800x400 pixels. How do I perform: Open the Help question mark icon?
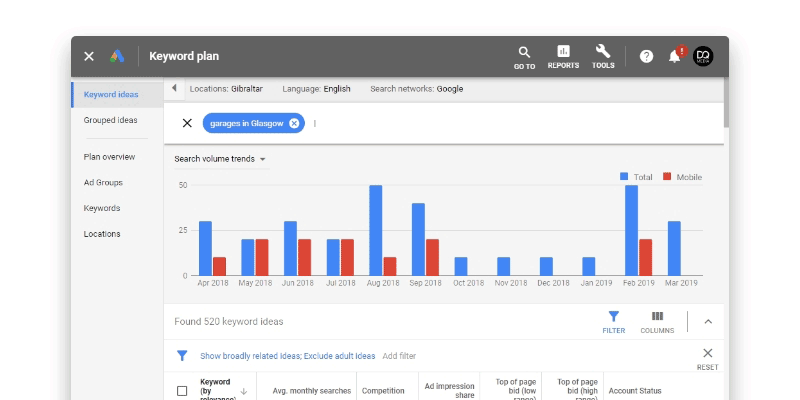click(646, 56)
